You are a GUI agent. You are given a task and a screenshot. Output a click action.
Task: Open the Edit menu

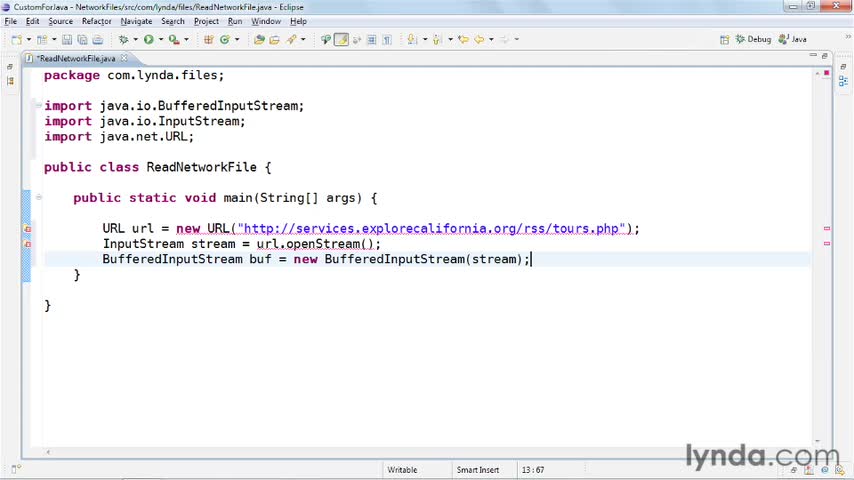tap(33, 21)
